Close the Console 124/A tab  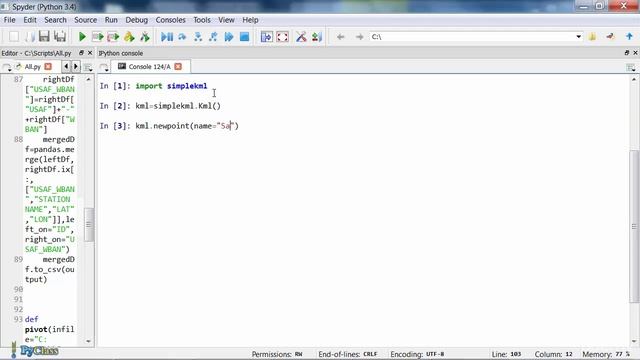tap(178, 67)
